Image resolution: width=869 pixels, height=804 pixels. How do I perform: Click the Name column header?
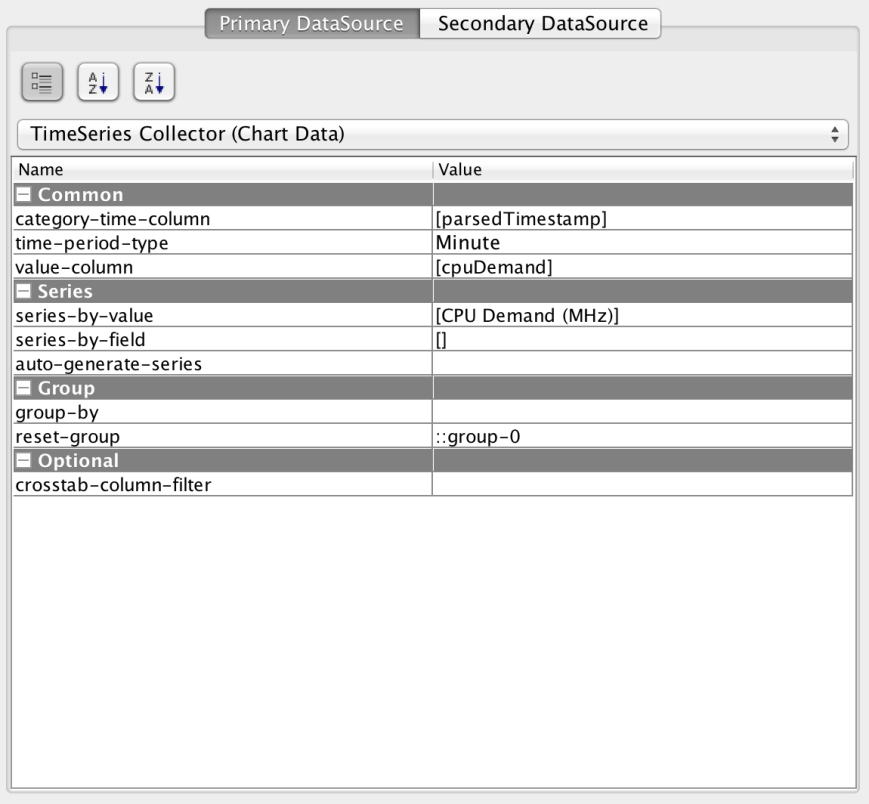coord(222,170)
